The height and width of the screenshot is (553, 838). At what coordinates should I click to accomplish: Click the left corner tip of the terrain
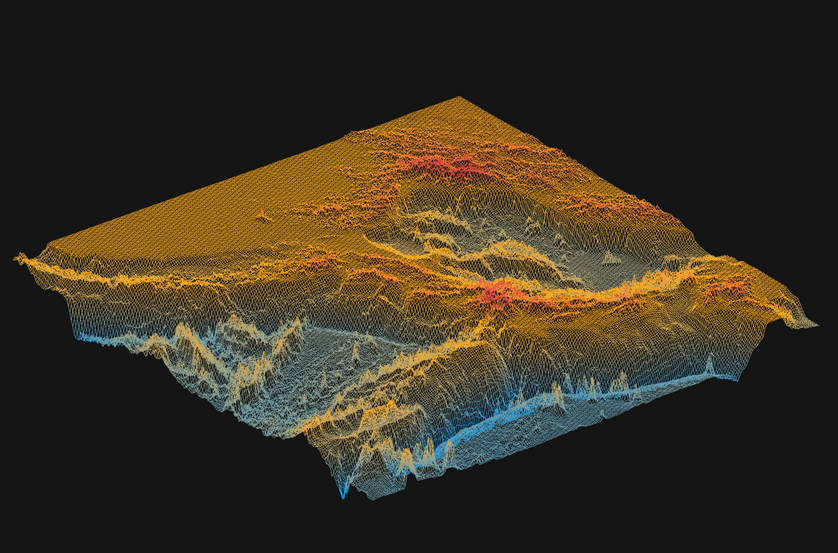click(17, 258)
